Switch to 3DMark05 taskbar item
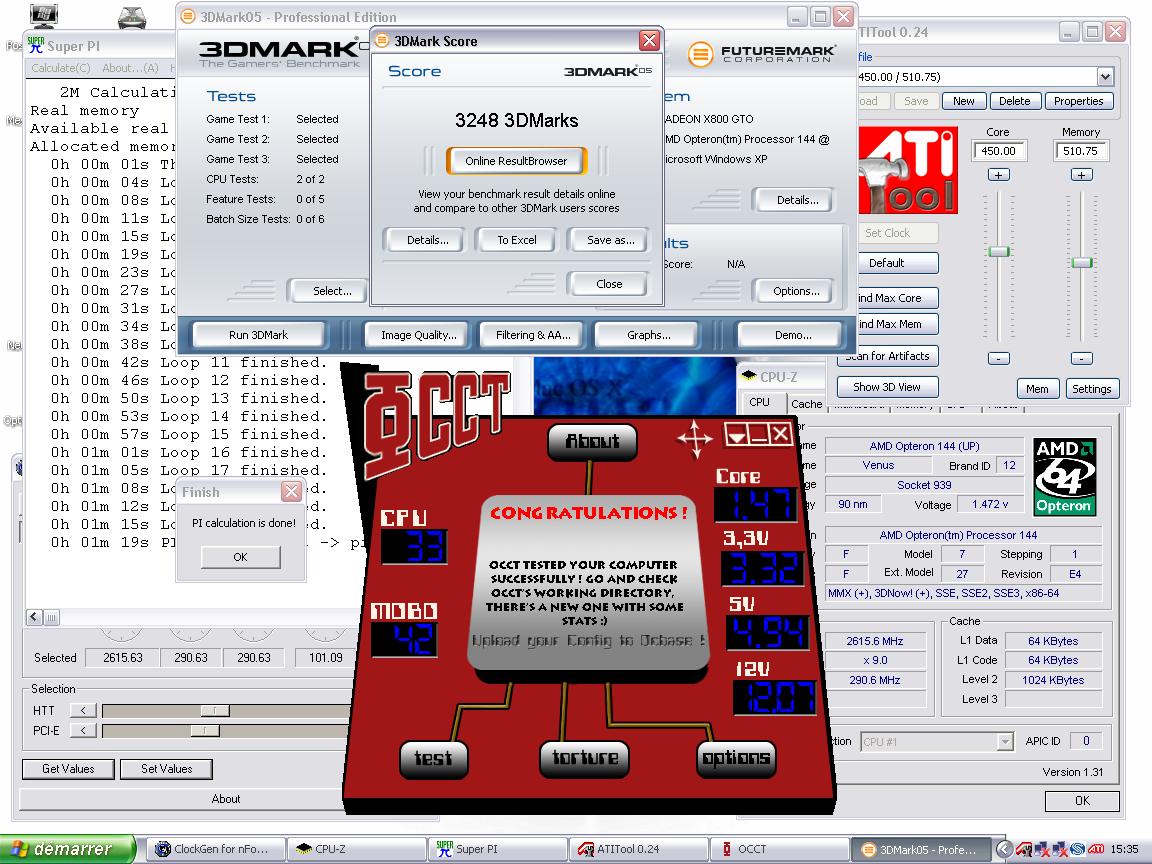The image size is (1152, 864). [x=921, y=849]
